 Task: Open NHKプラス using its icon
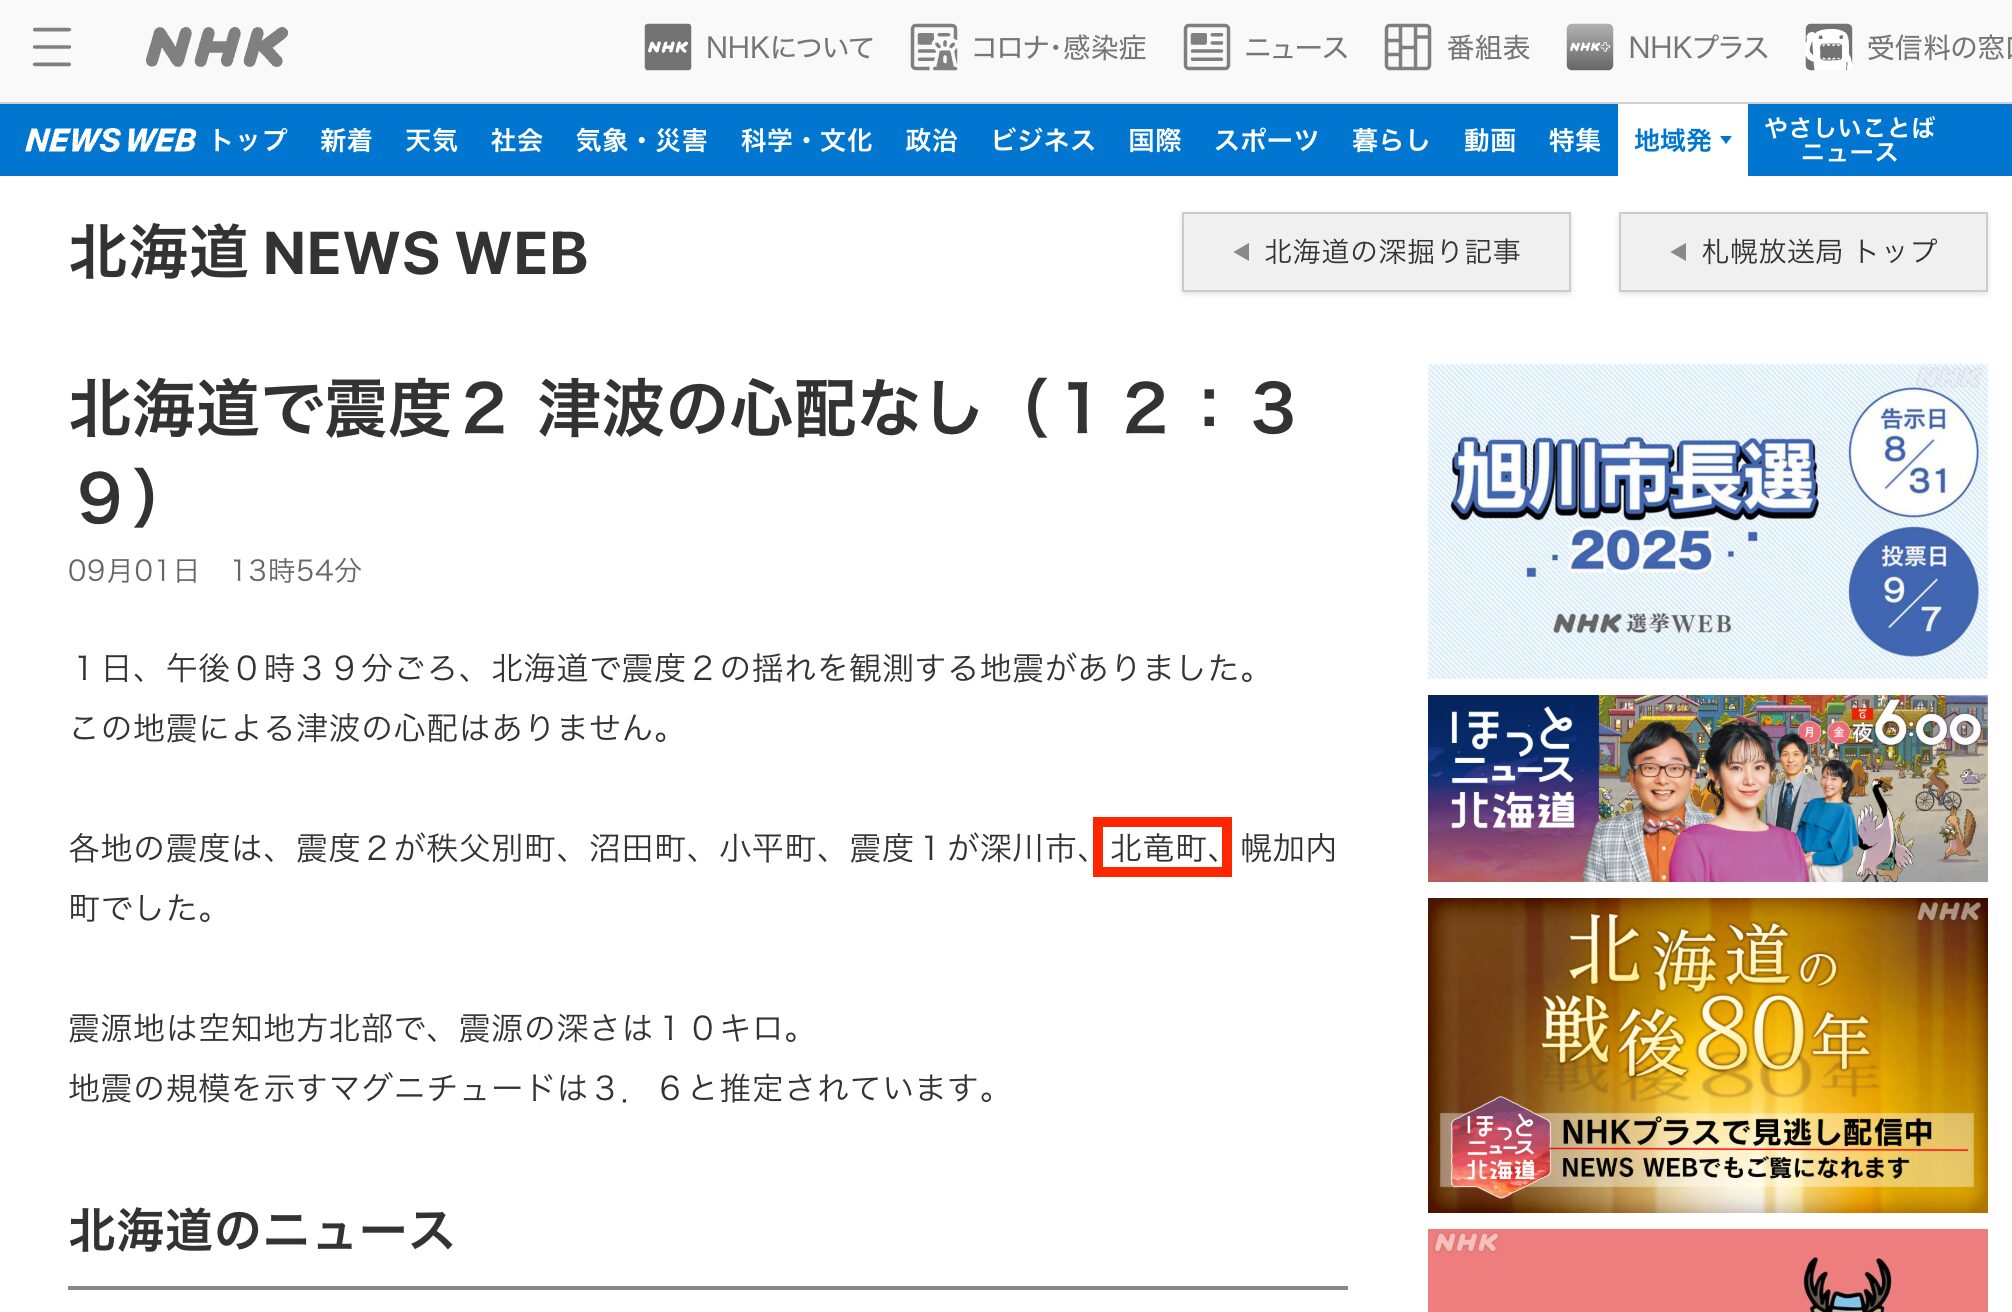pos(1590,47)
